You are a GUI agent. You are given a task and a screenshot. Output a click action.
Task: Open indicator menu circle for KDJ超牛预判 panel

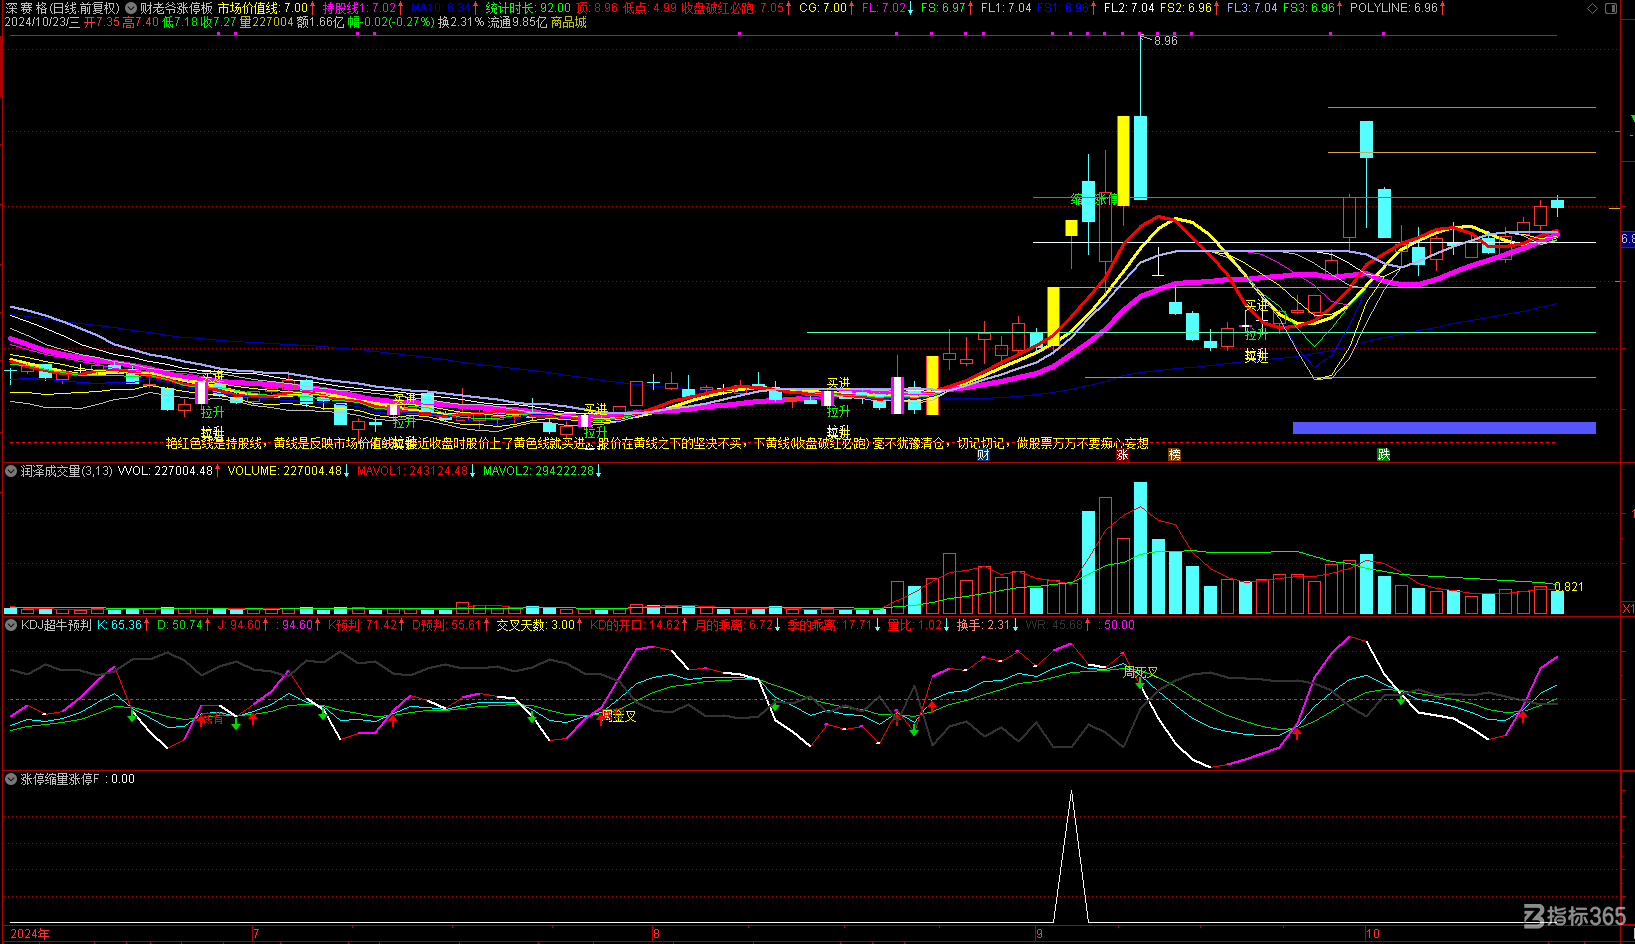click(x=12, y=625)
